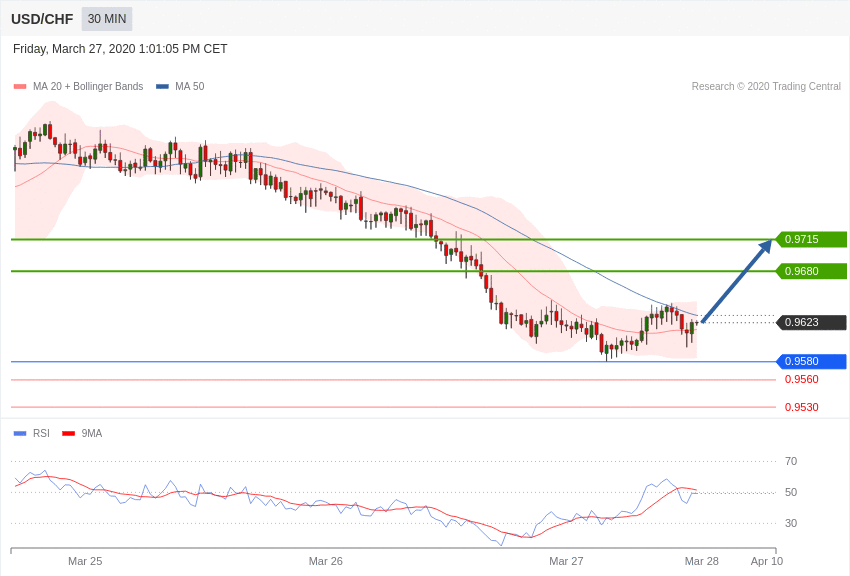Click the MA 20 + Bollinger Bands legend label

coord(88,86)
